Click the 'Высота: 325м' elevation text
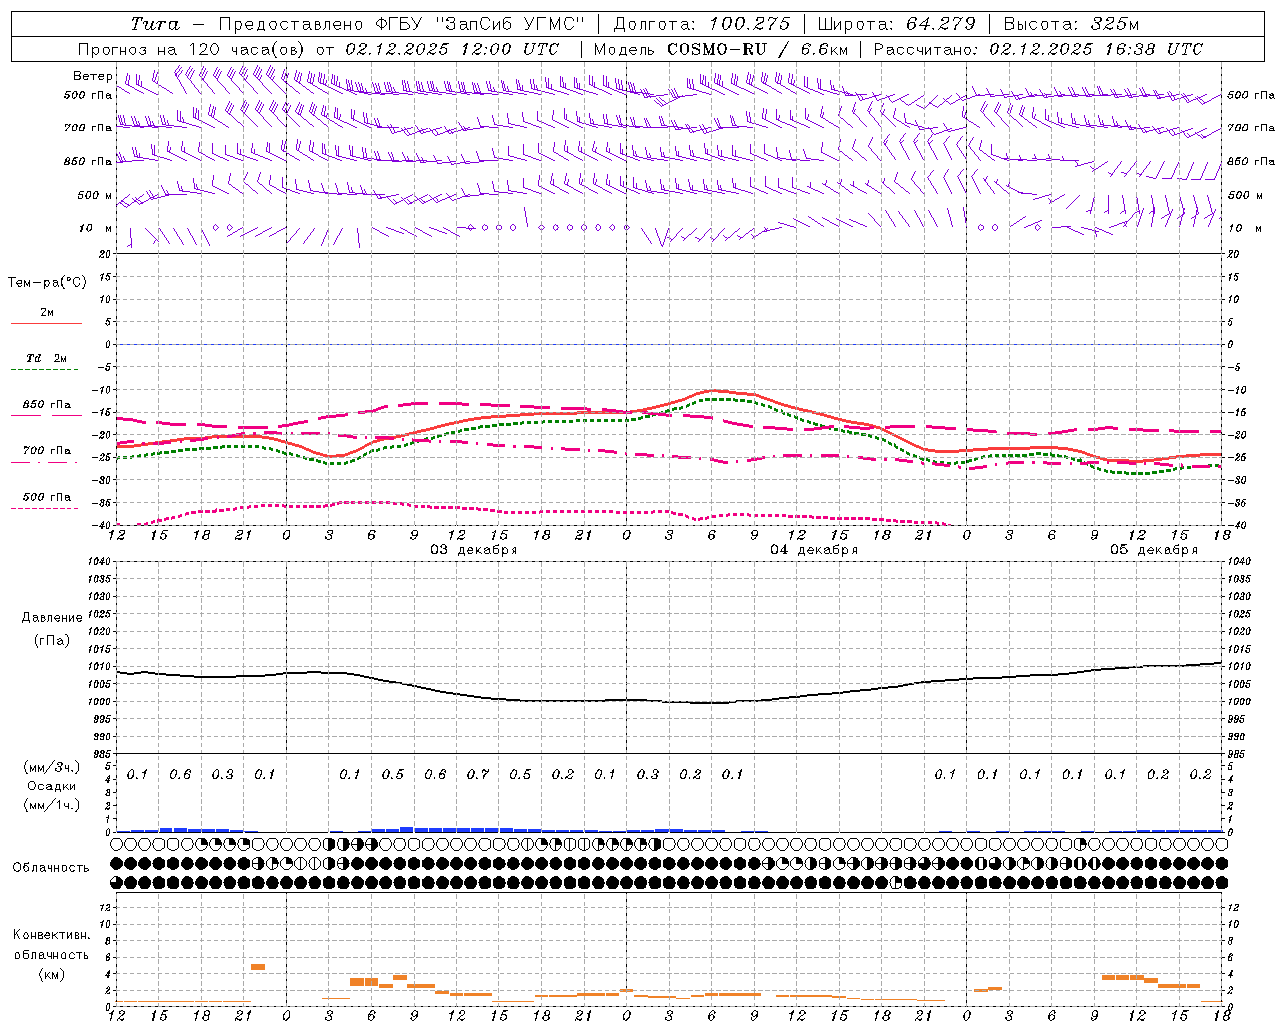The height and width of the screenshot is (1024, 1280). pos(1071,24)
